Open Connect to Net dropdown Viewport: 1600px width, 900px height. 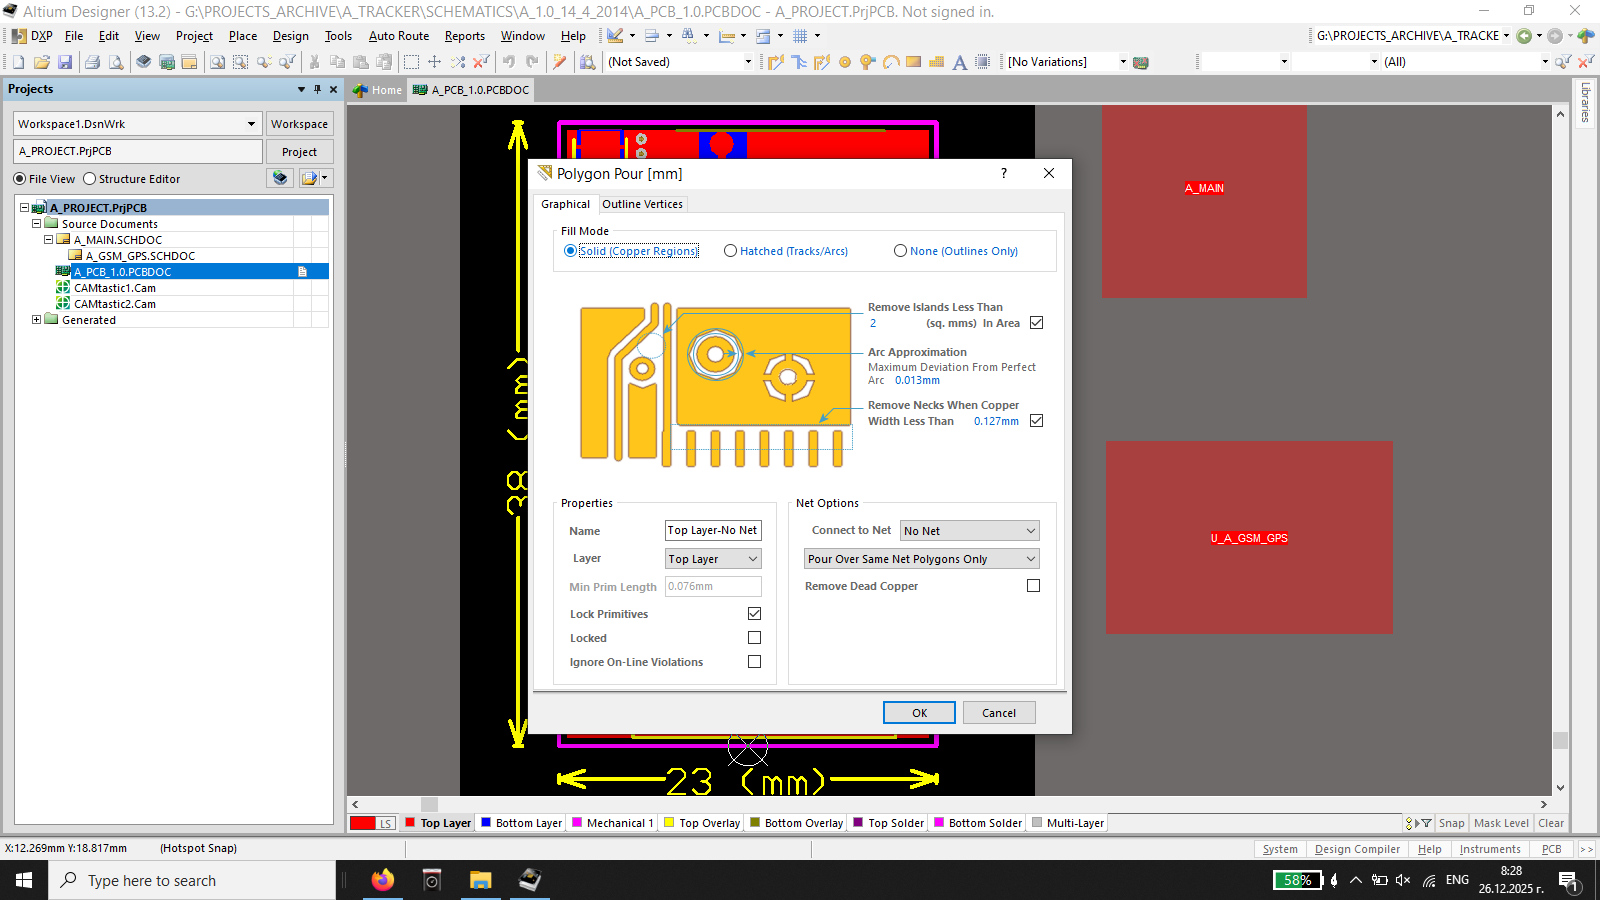[x=970, y=531]
